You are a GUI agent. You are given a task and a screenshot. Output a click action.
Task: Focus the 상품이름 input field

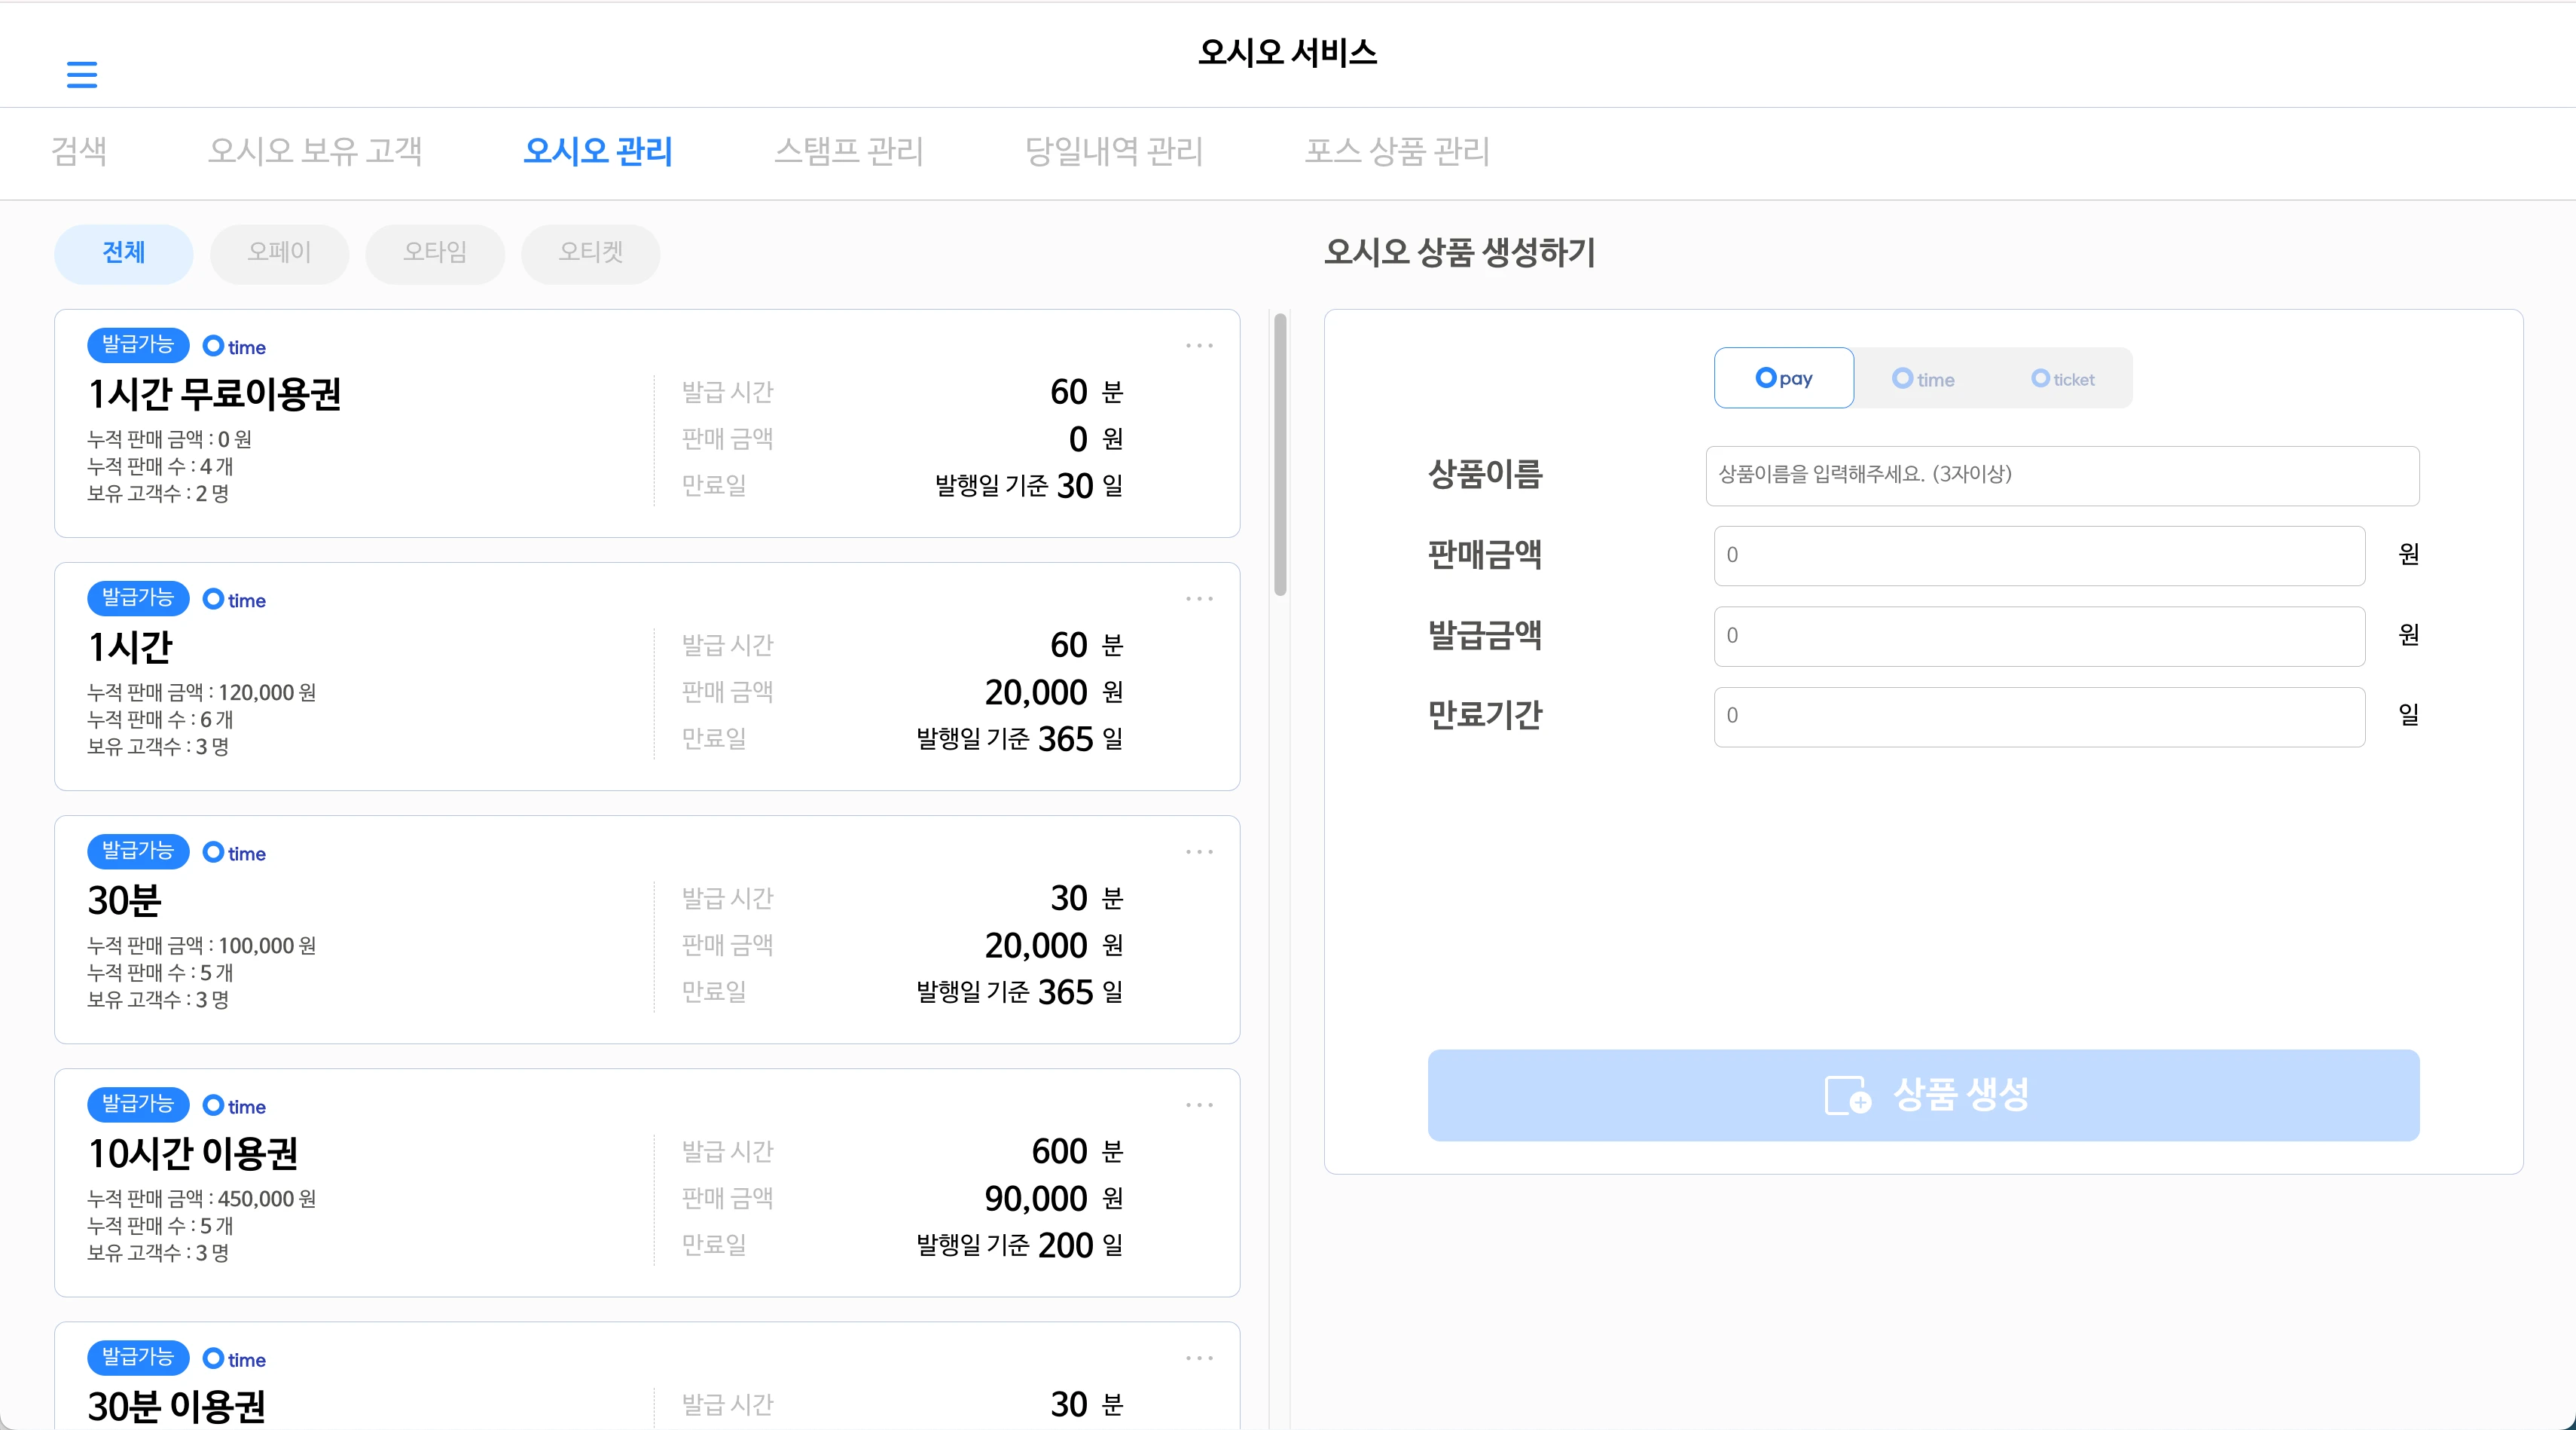(2062, 475)
